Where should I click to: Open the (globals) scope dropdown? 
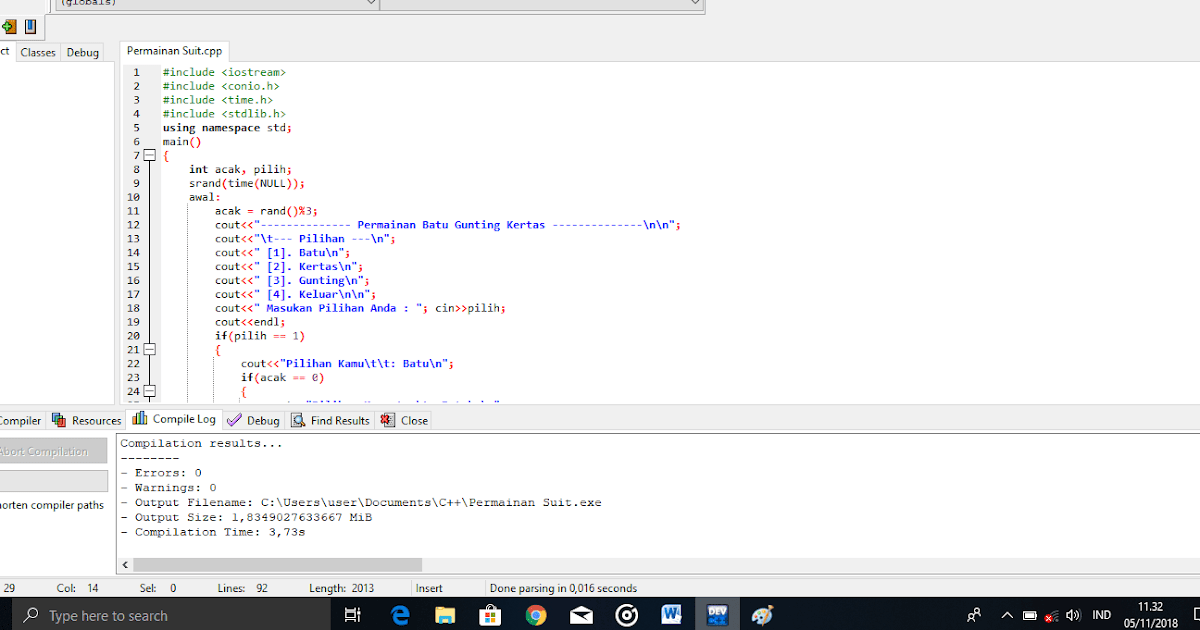(x=240, y=4)
